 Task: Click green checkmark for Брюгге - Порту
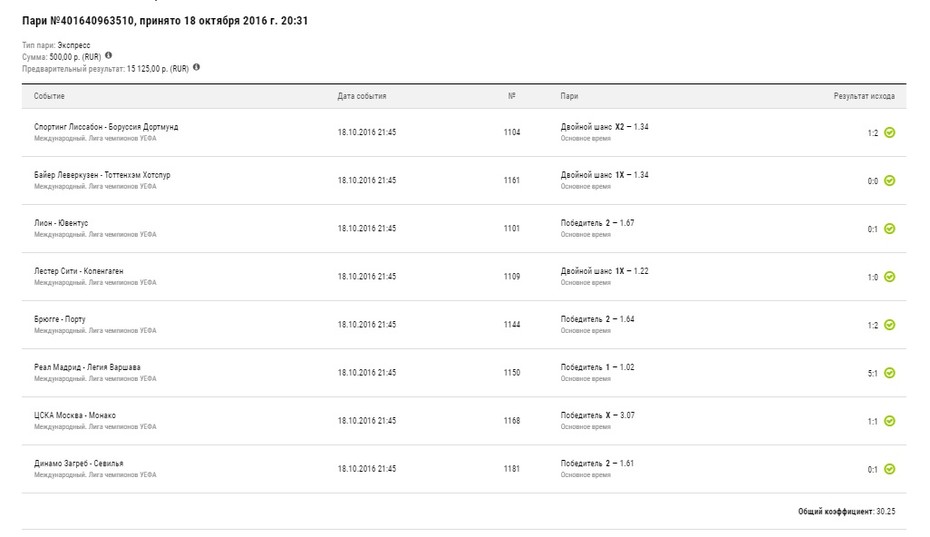click(889, 325)
